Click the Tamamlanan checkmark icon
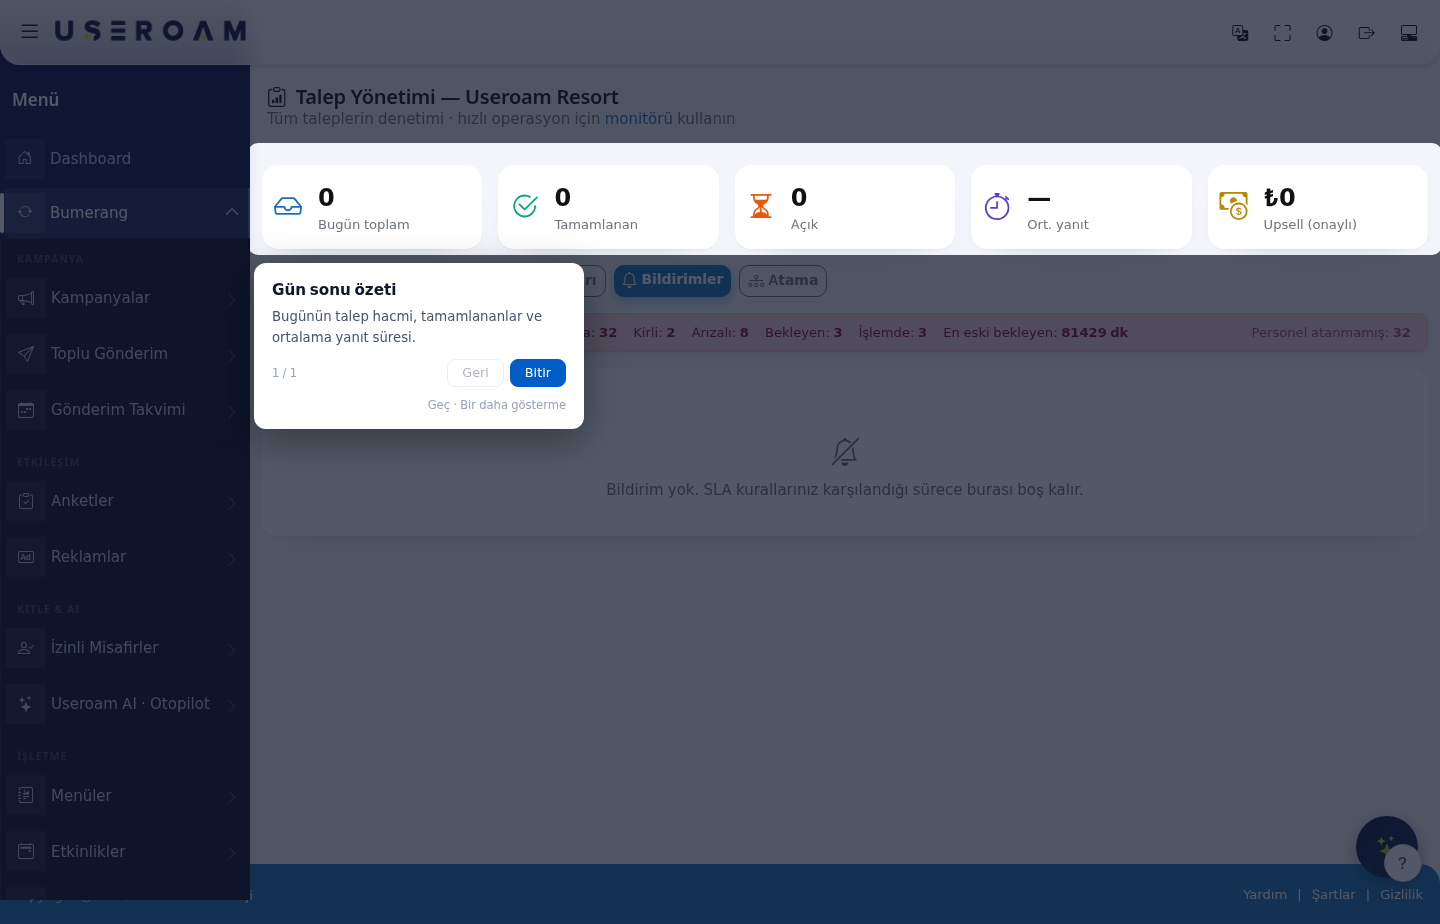Screen dimensions: 1440x924 [525, 206]
